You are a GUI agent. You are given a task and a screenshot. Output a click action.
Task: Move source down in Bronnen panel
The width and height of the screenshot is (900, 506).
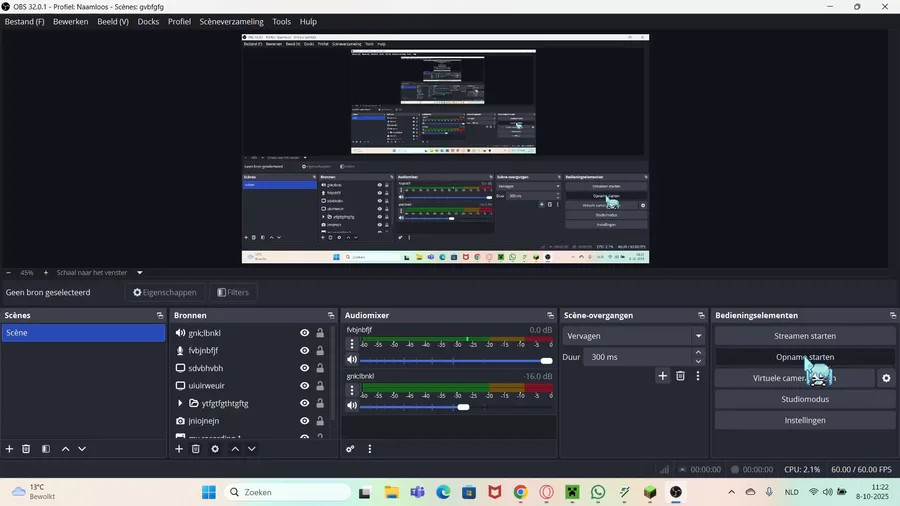point(251,449)
